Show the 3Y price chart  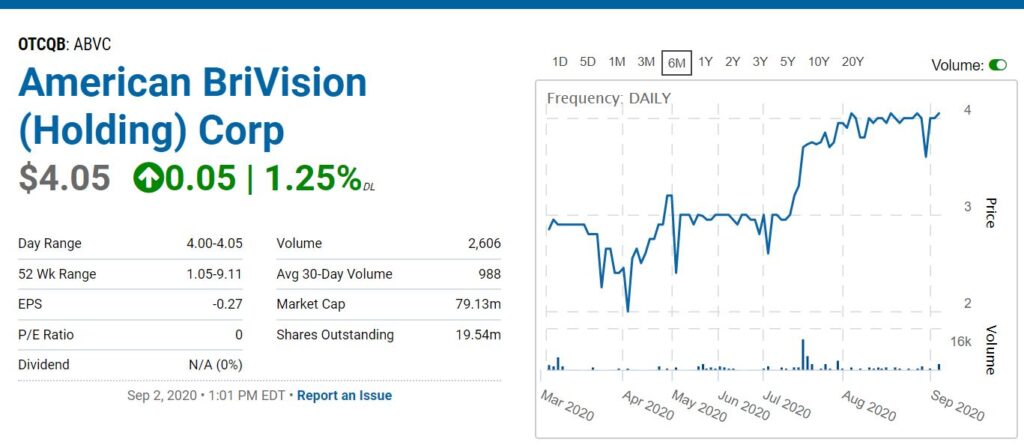click(x=760, y=62)
